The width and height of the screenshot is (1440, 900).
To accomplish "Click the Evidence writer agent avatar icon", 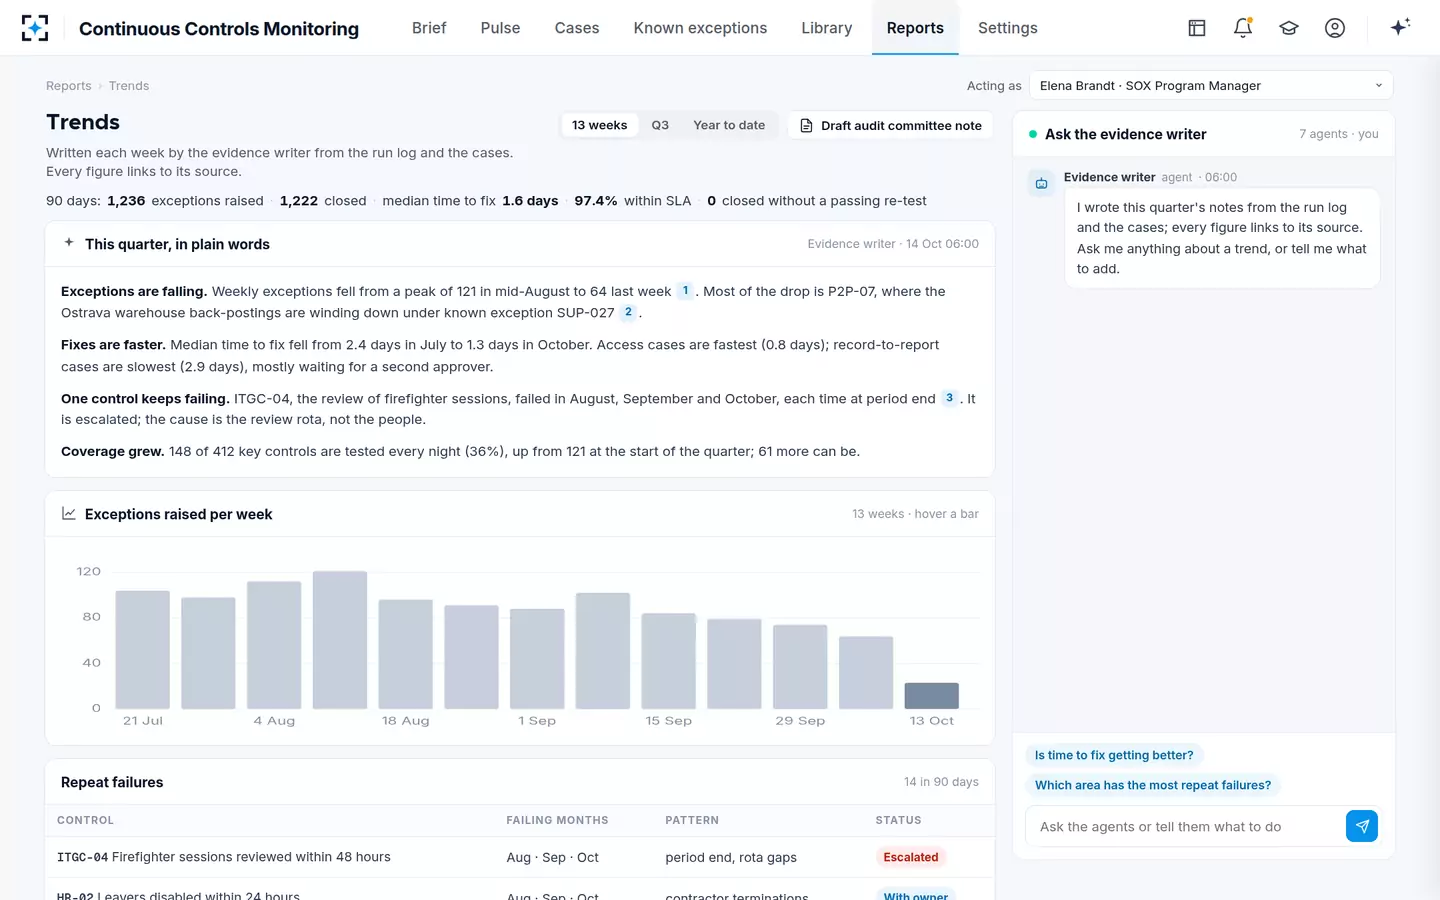I will coord(1041,183).
